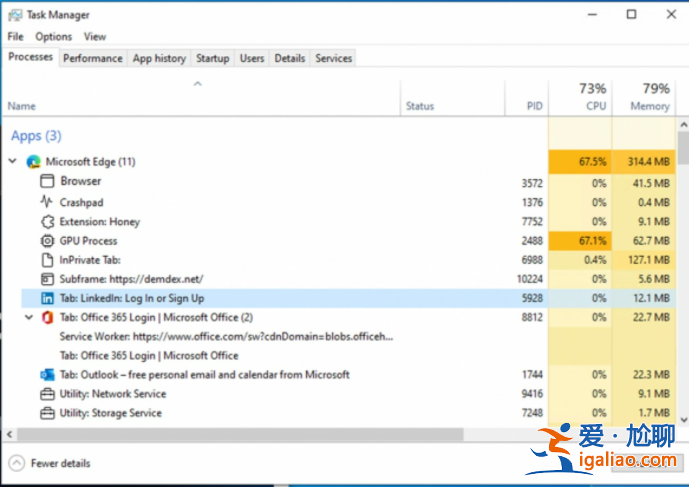Click the Utility: Network Service briefcase icon
Viewport: 689px width, 487px height.
pos(47,394)
